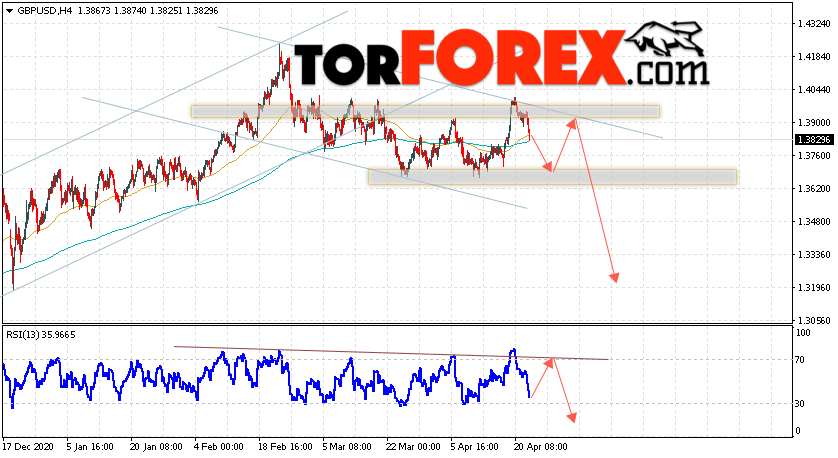This screenshot has height=458, width=838.
Task: Select the 20 Apr 08:00 date label
Action: click(541, 447)
